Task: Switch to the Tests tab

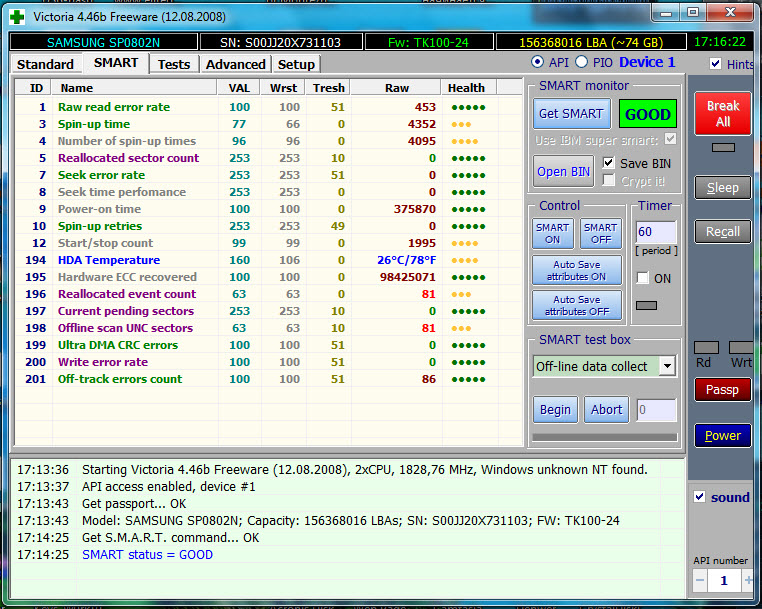Action: point(174,64)
